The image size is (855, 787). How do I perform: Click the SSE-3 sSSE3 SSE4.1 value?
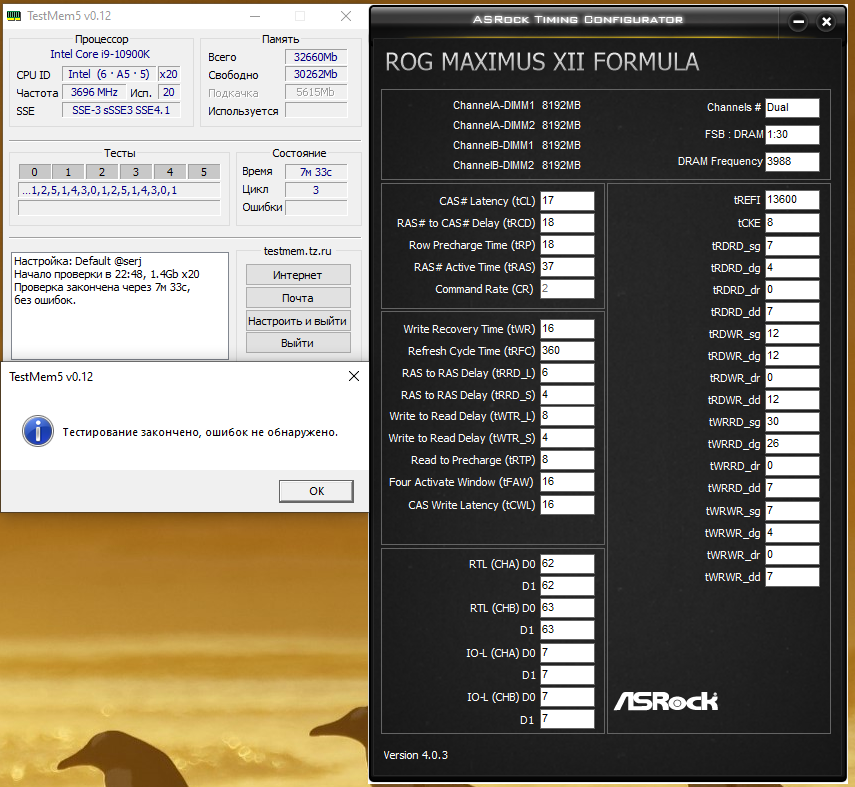121,110
